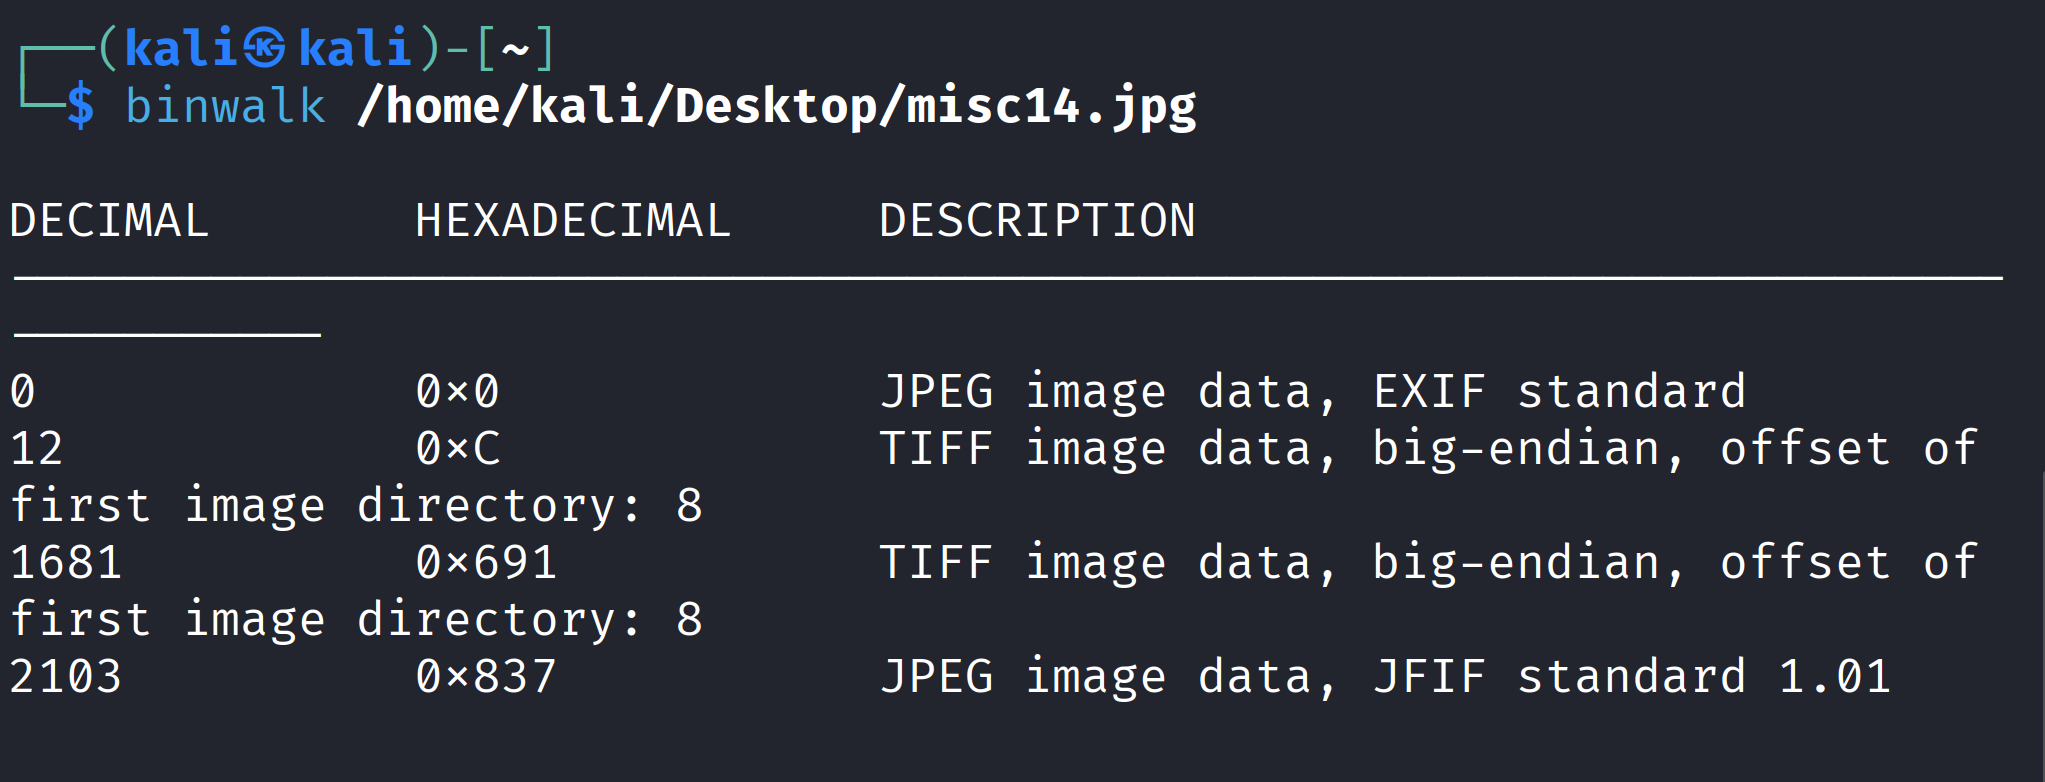Click the DECIMAL column header

coord(109,220)
